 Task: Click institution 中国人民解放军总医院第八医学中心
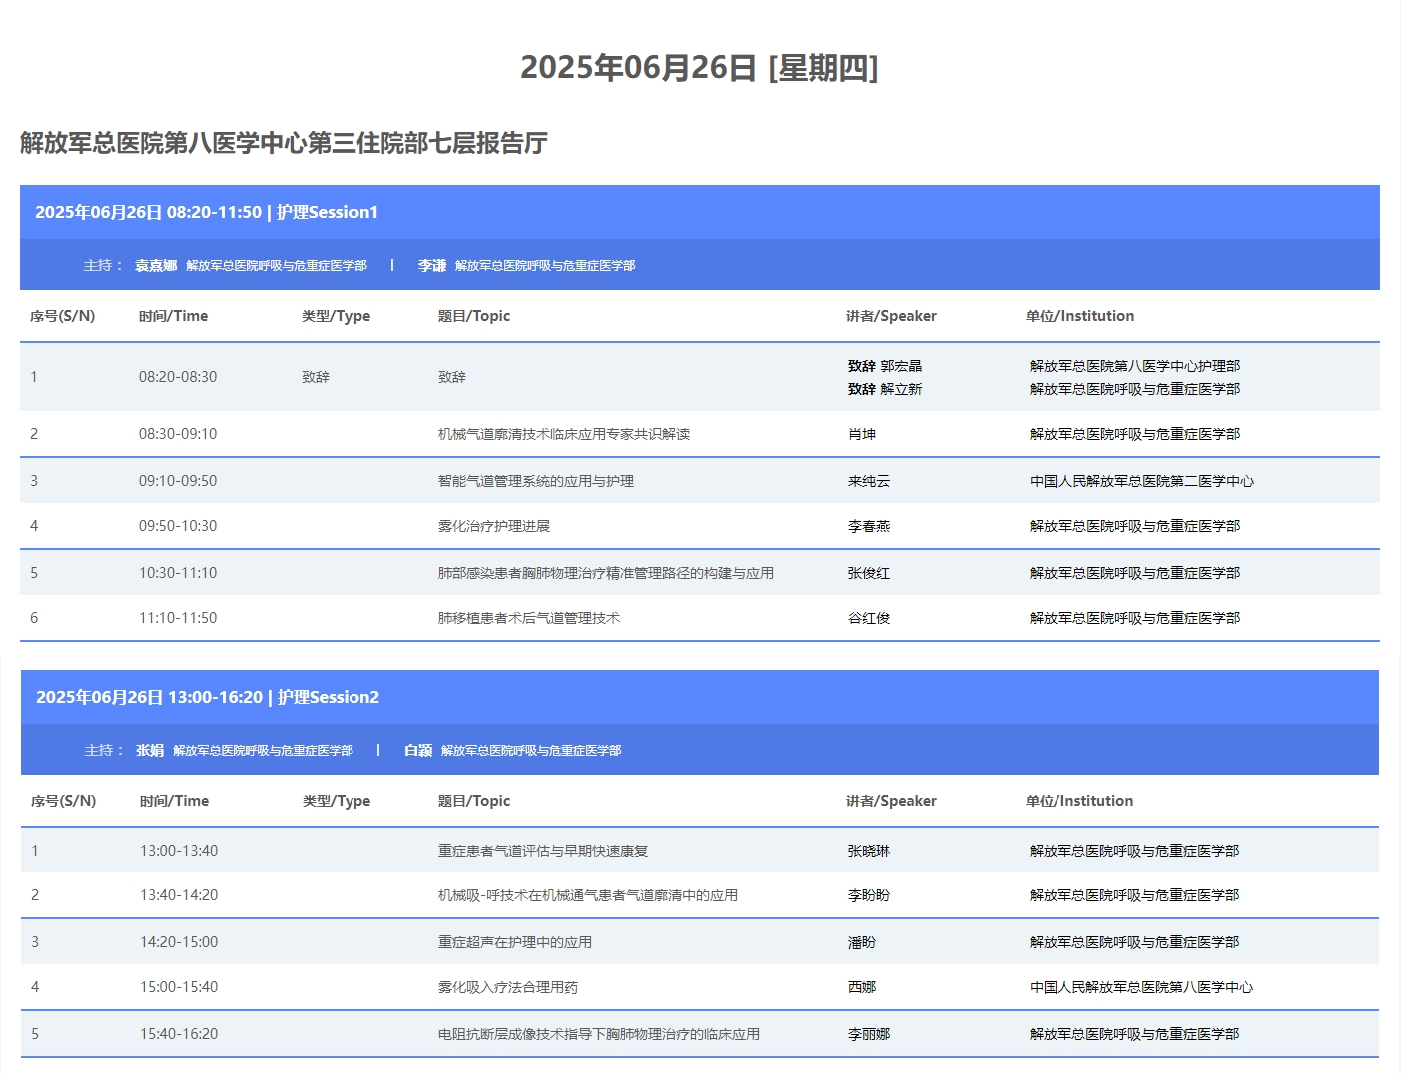[x=1141, y=987]
